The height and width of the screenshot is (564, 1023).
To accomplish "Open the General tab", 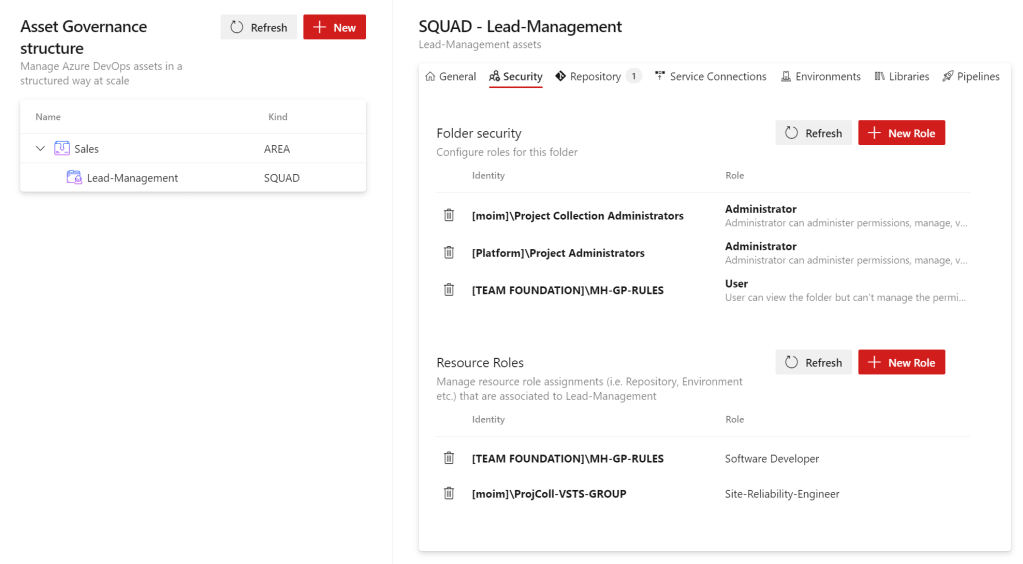I will 450,77.
